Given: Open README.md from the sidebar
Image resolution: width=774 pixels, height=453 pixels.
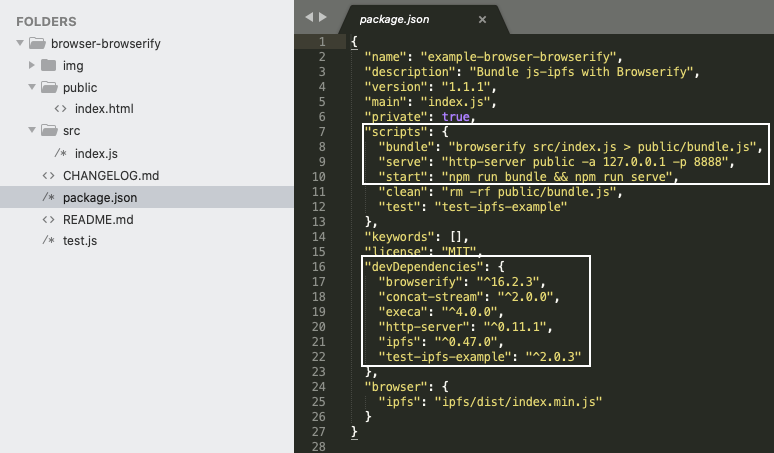Looking at the screenshot, I should point(98,220).
